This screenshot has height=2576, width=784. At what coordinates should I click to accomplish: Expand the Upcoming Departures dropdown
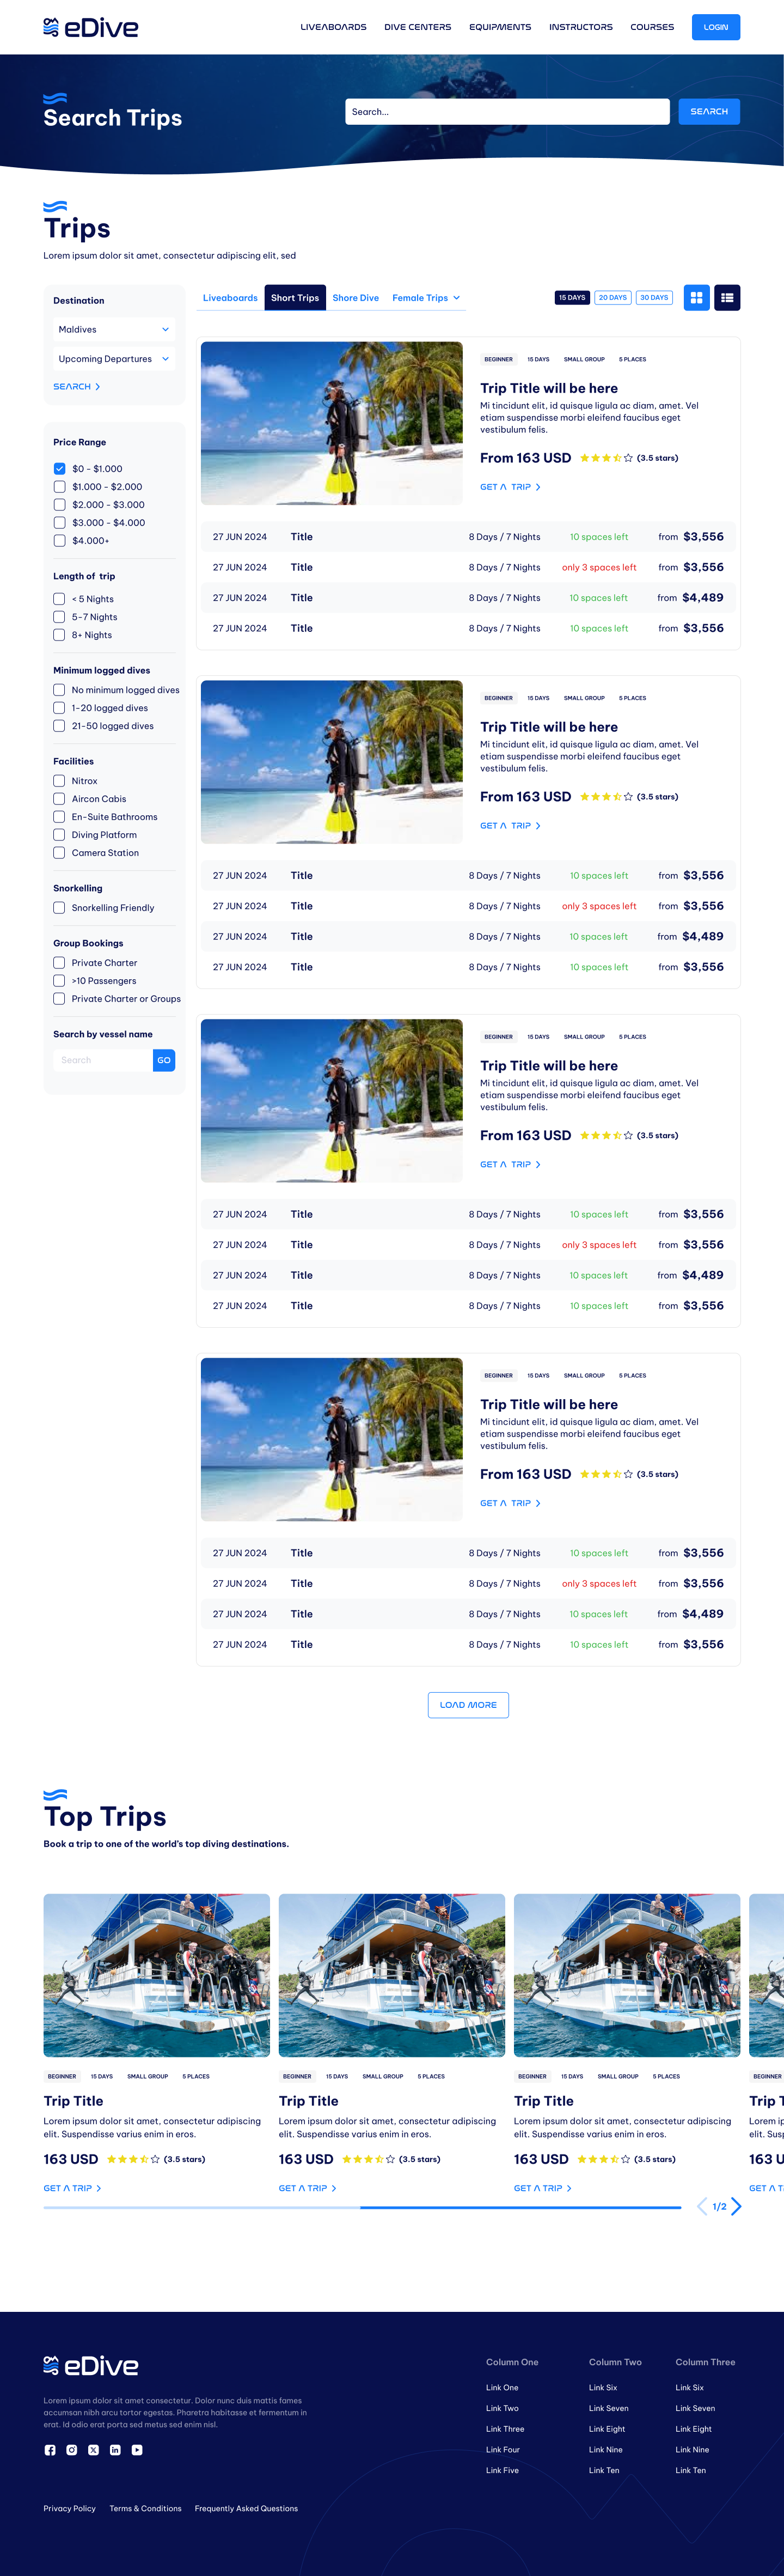[114, 359]
